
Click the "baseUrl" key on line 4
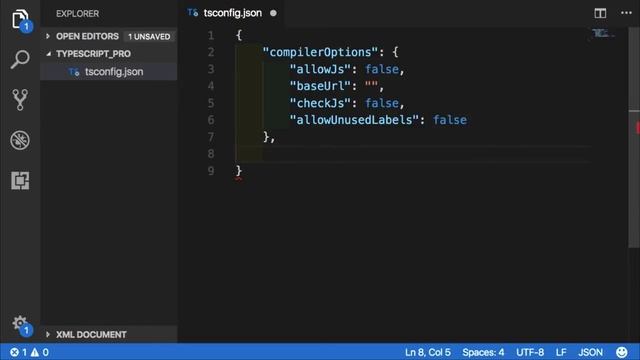click(x=320, y=86)
